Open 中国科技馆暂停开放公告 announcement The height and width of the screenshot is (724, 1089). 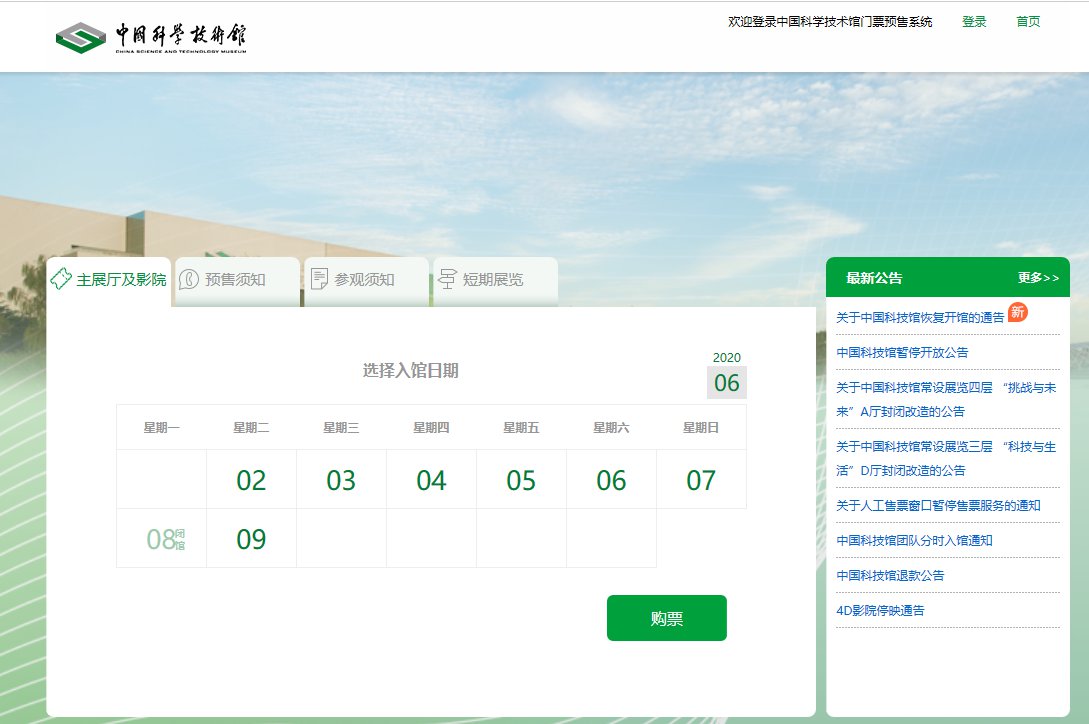[902, 353]
